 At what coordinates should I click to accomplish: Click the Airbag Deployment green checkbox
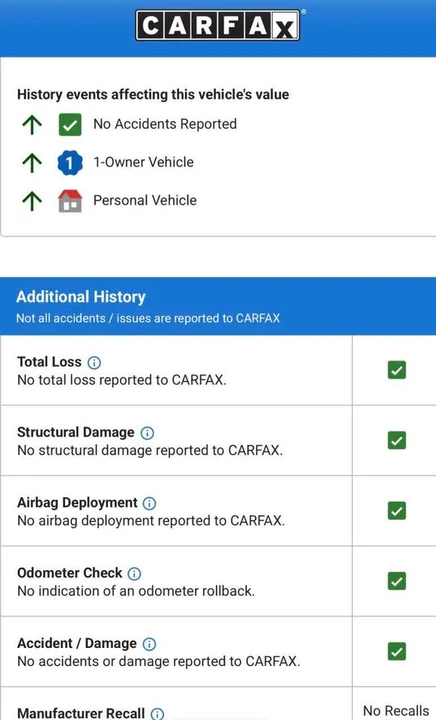point(397,511)
